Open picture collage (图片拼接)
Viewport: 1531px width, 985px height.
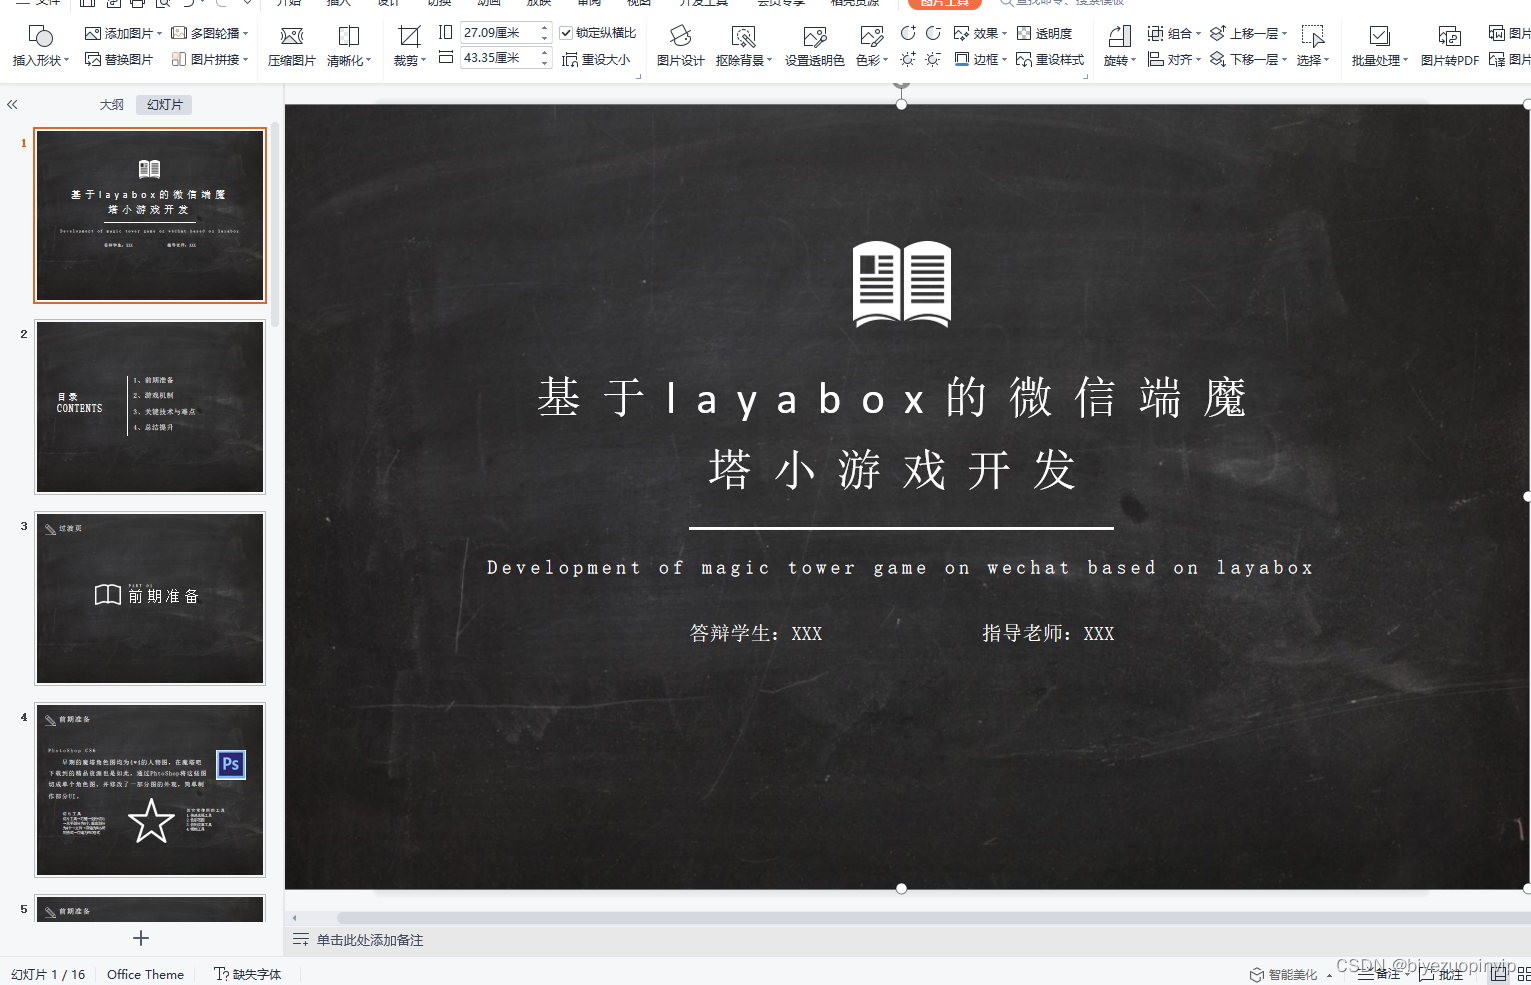coord(209,60)
